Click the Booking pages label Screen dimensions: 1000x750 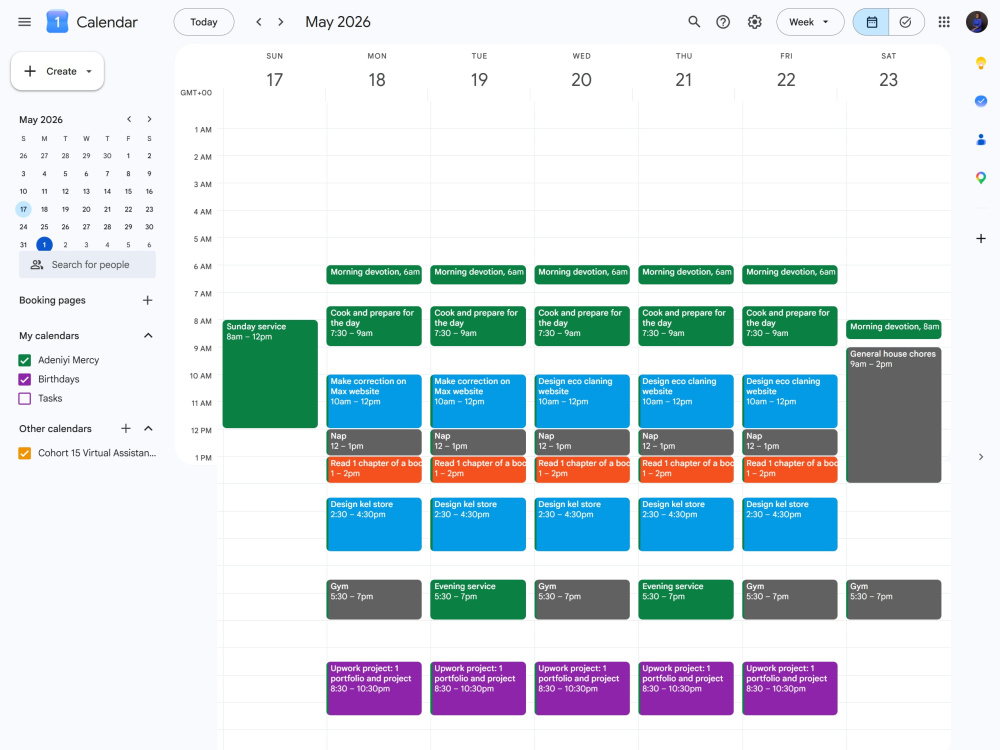(52, 300)
